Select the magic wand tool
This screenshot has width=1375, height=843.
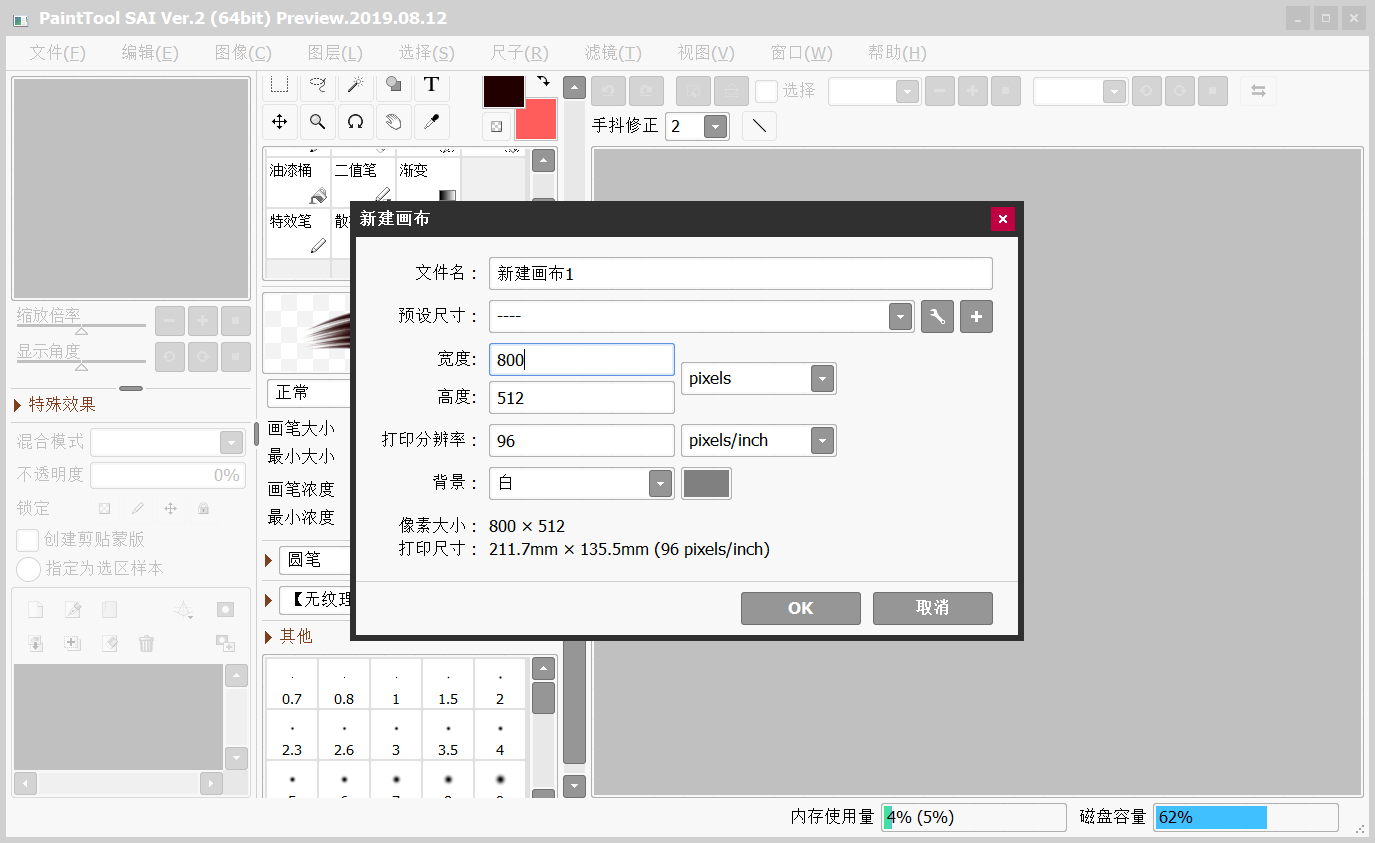(x=355, y=86)
